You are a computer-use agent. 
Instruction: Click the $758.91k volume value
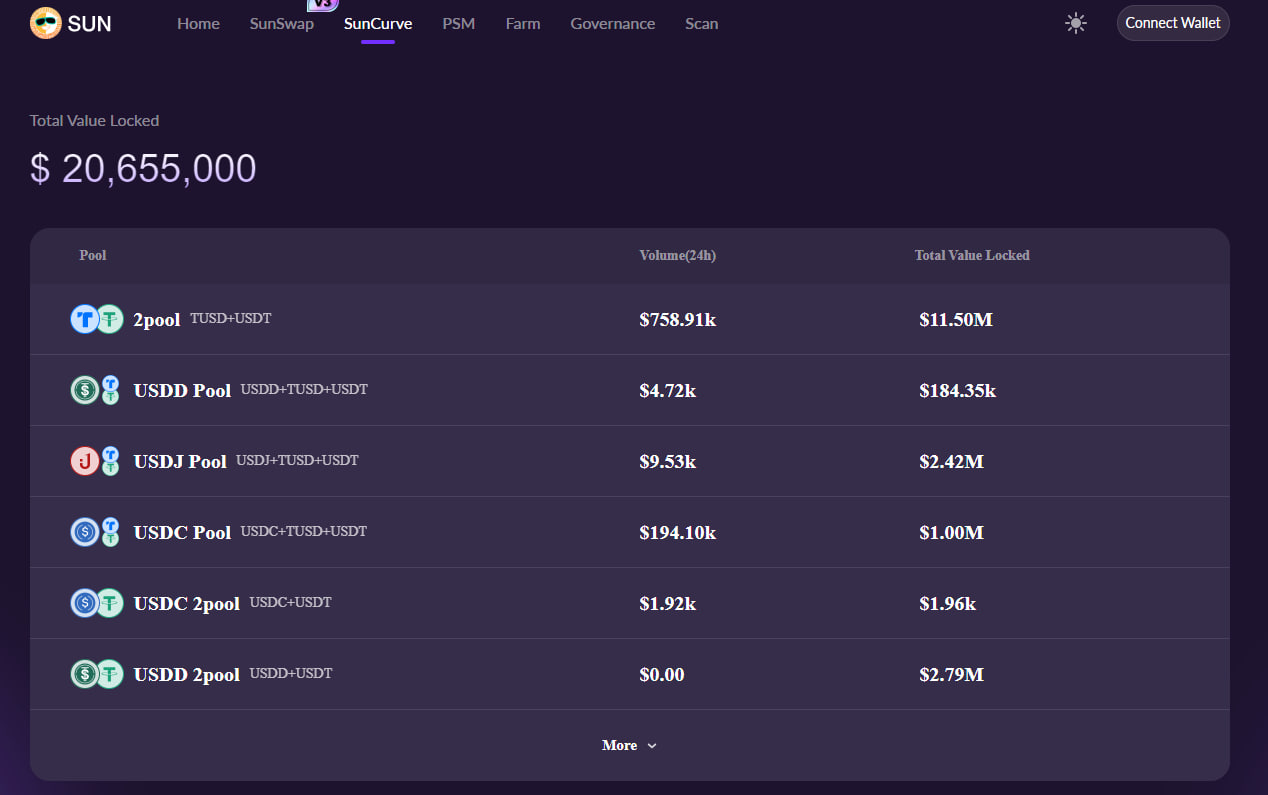point(678,320)
